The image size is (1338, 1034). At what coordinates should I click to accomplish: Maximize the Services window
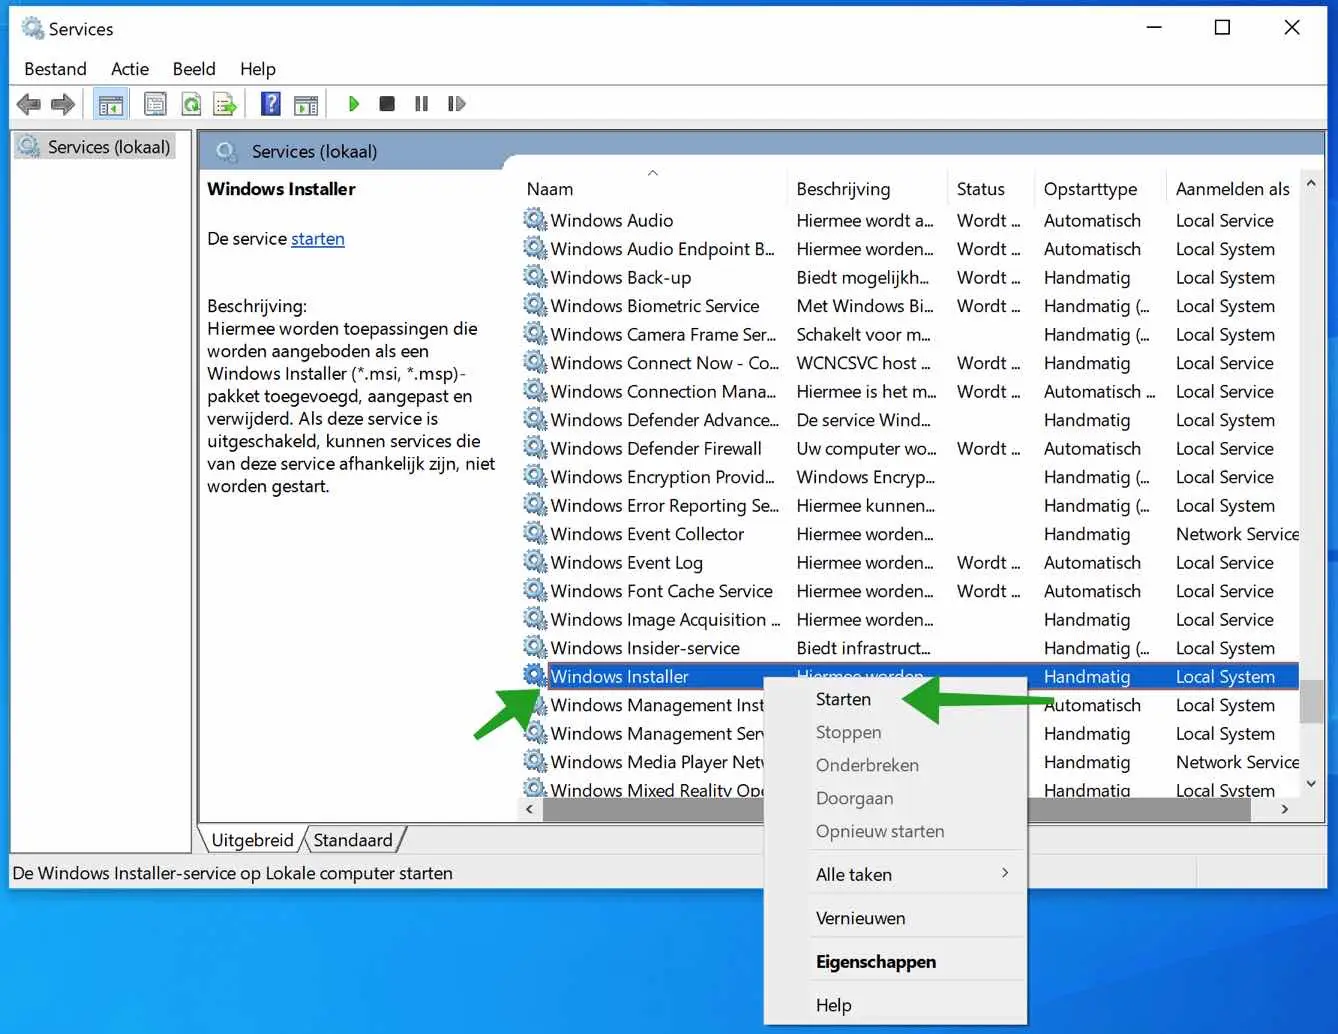pyautogui.click(x=1222, y=28)
